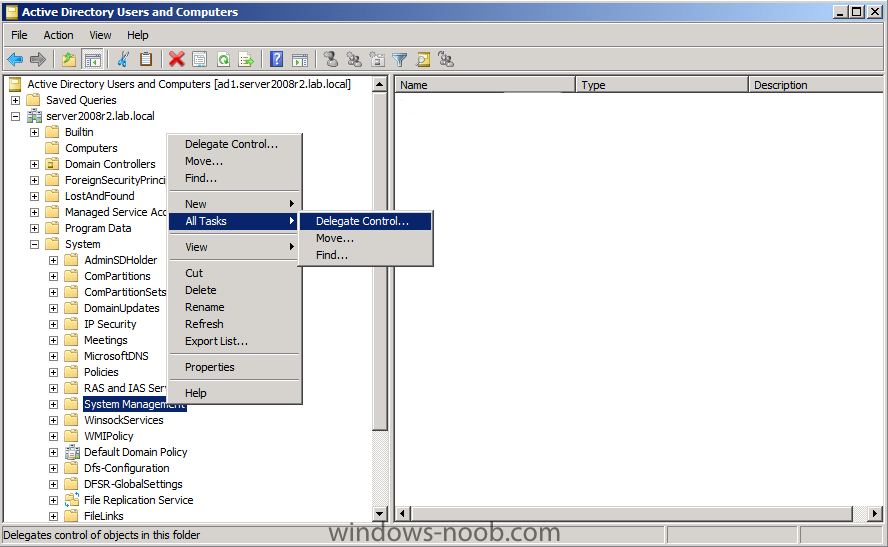888x547 pixels.
Task: Create a new group via toolbar icon
Action: [x=354, y=59]
